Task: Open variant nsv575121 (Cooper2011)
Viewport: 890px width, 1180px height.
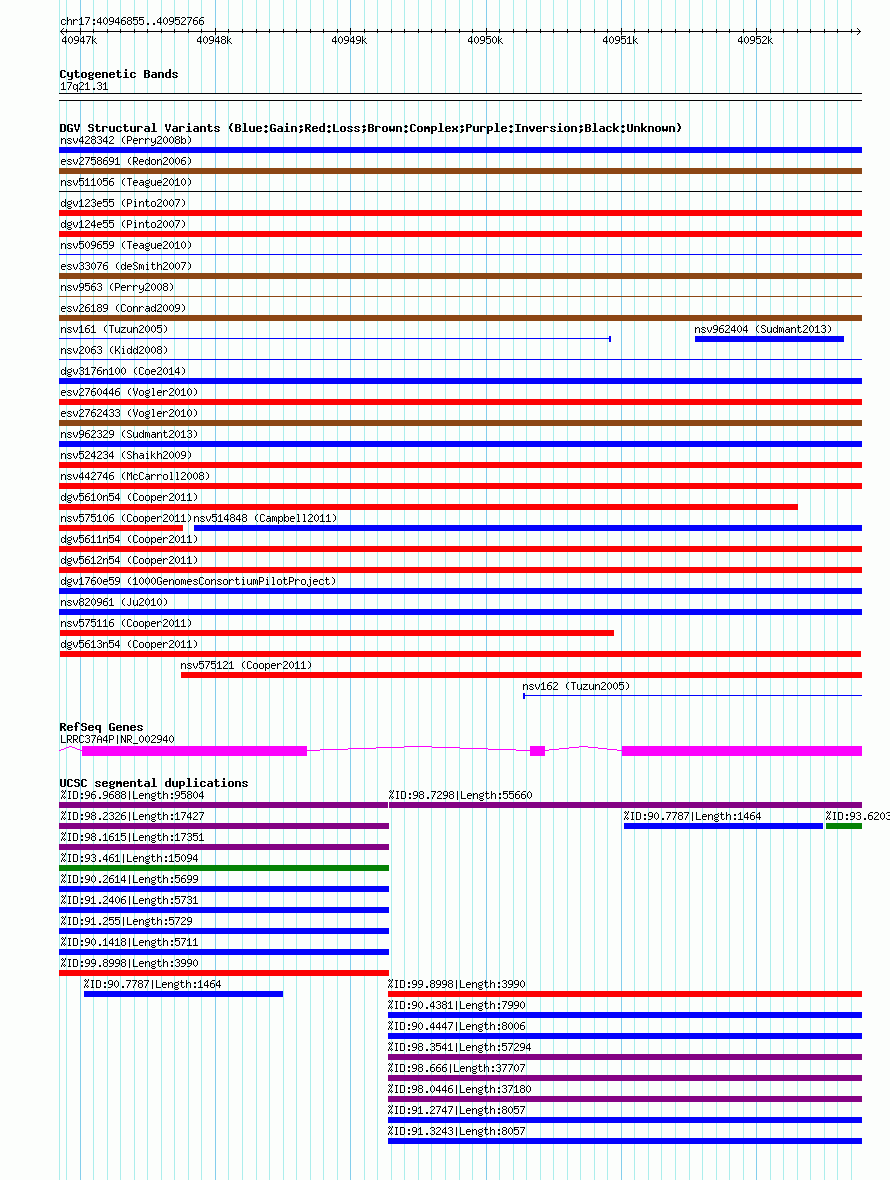Action: tap(246, 666)
